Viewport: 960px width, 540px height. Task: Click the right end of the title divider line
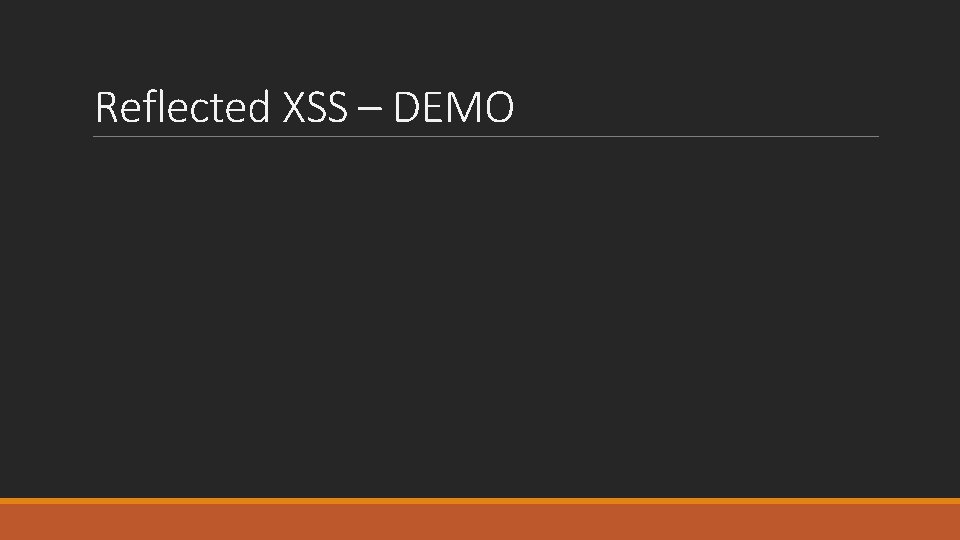876,137
